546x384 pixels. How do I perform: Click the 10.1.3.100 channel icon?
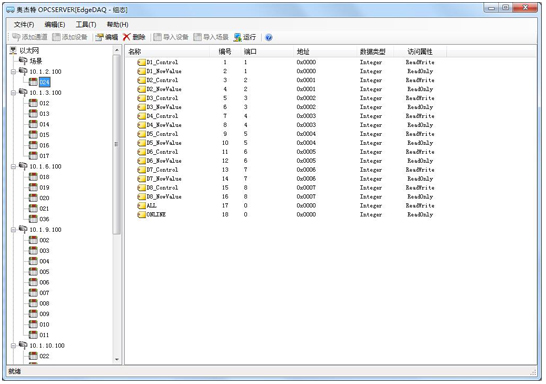[23, 92]
